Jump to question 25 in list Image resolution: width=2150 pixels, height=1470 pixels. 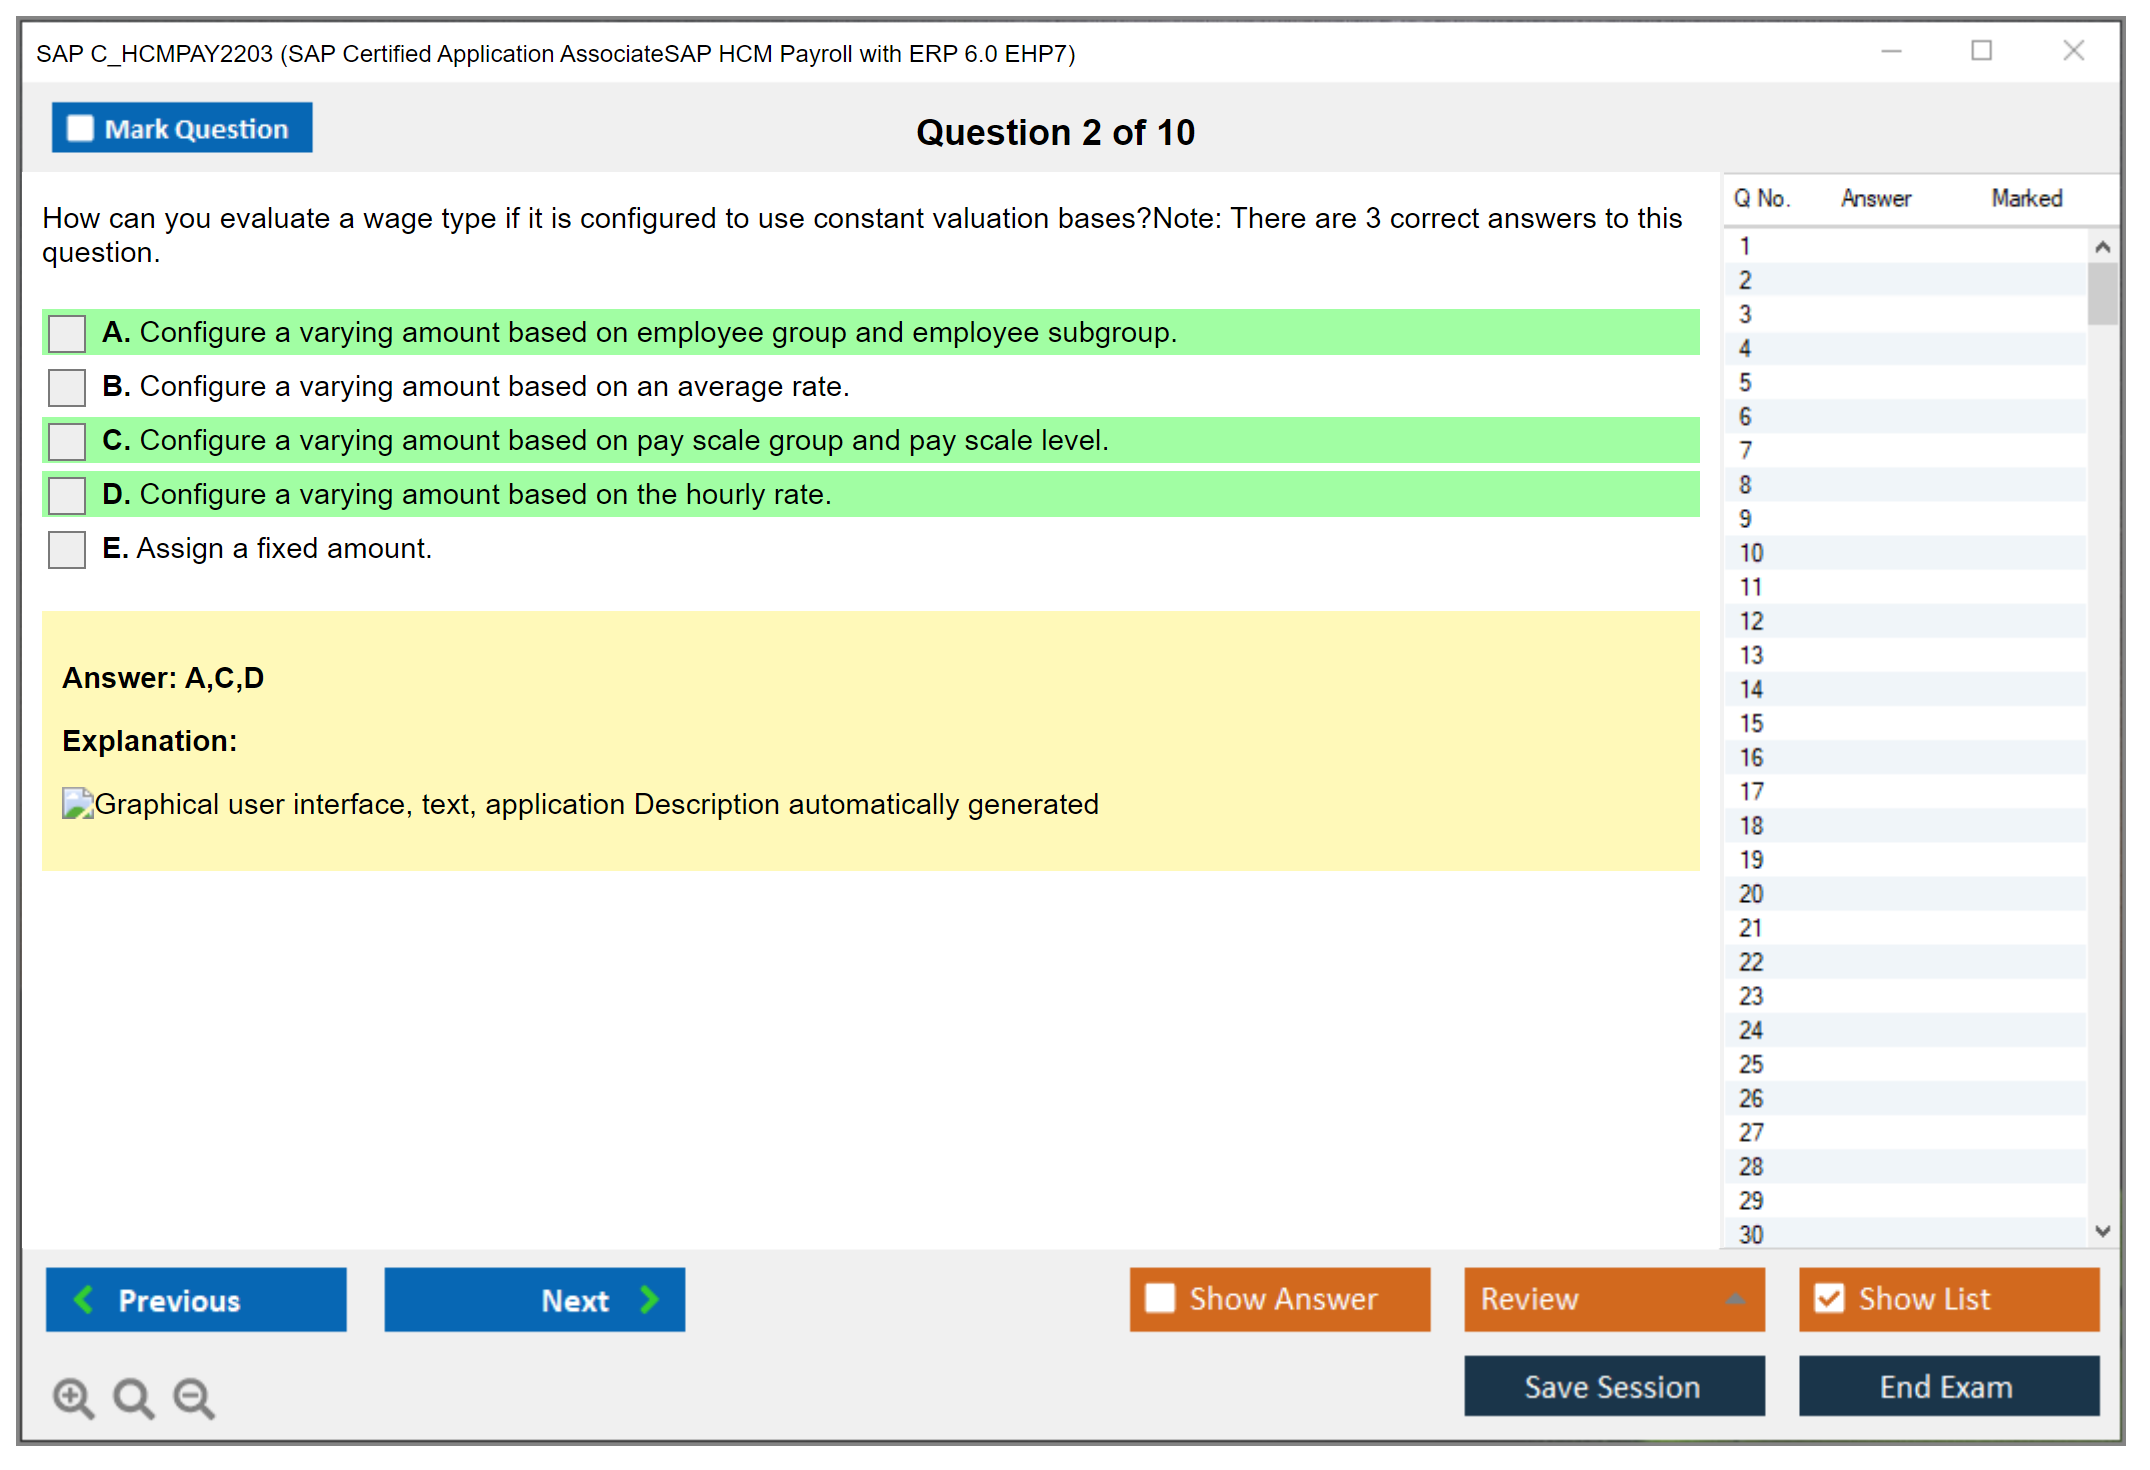(1751, 1064)
